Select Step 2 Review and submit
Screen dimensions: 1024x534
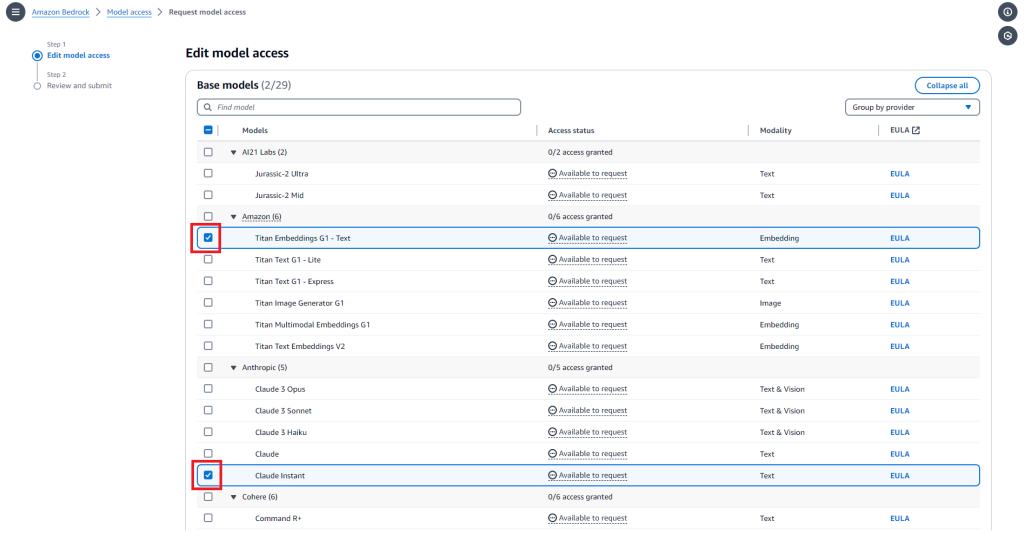point(79,86)
